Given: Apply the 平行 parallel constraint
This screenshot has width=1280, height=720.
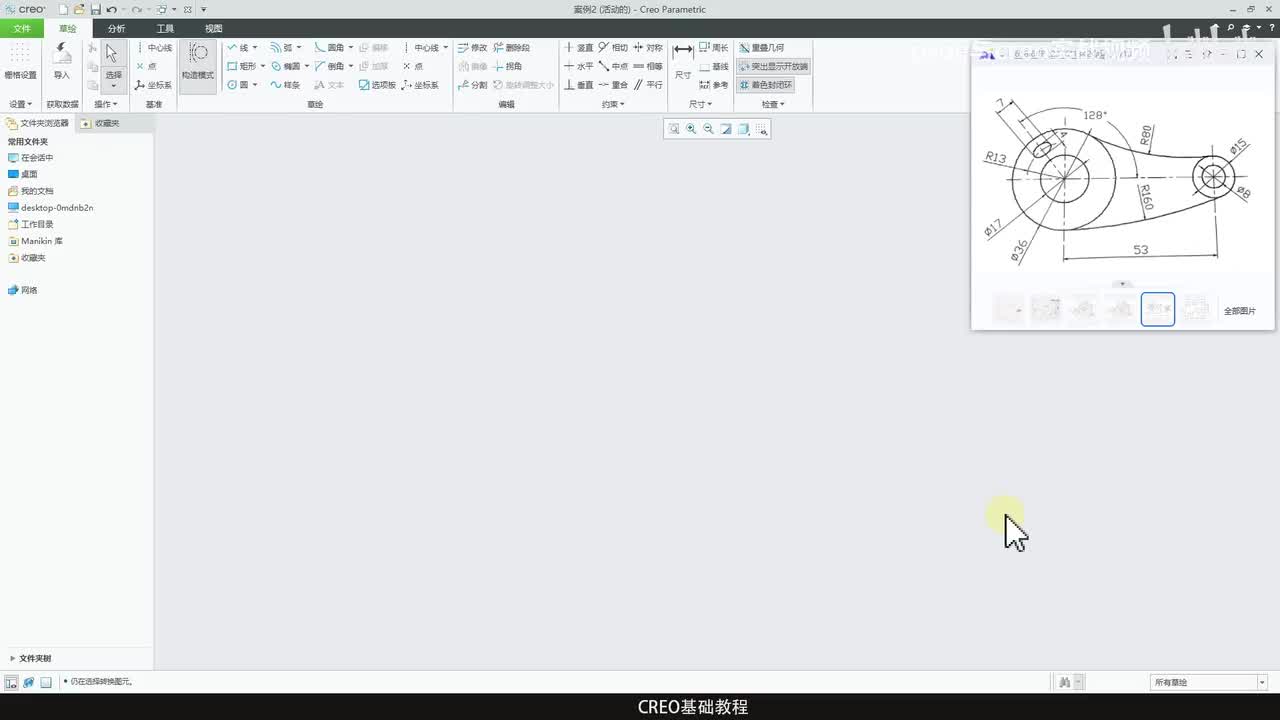Looking at the screenshot, I should click(x=648, y=85).
